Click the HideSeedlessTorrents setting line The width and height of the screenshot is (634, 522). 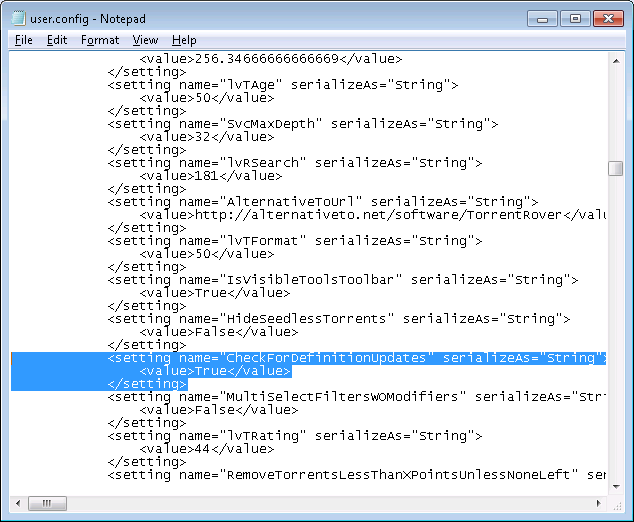[x=338, y=319]
